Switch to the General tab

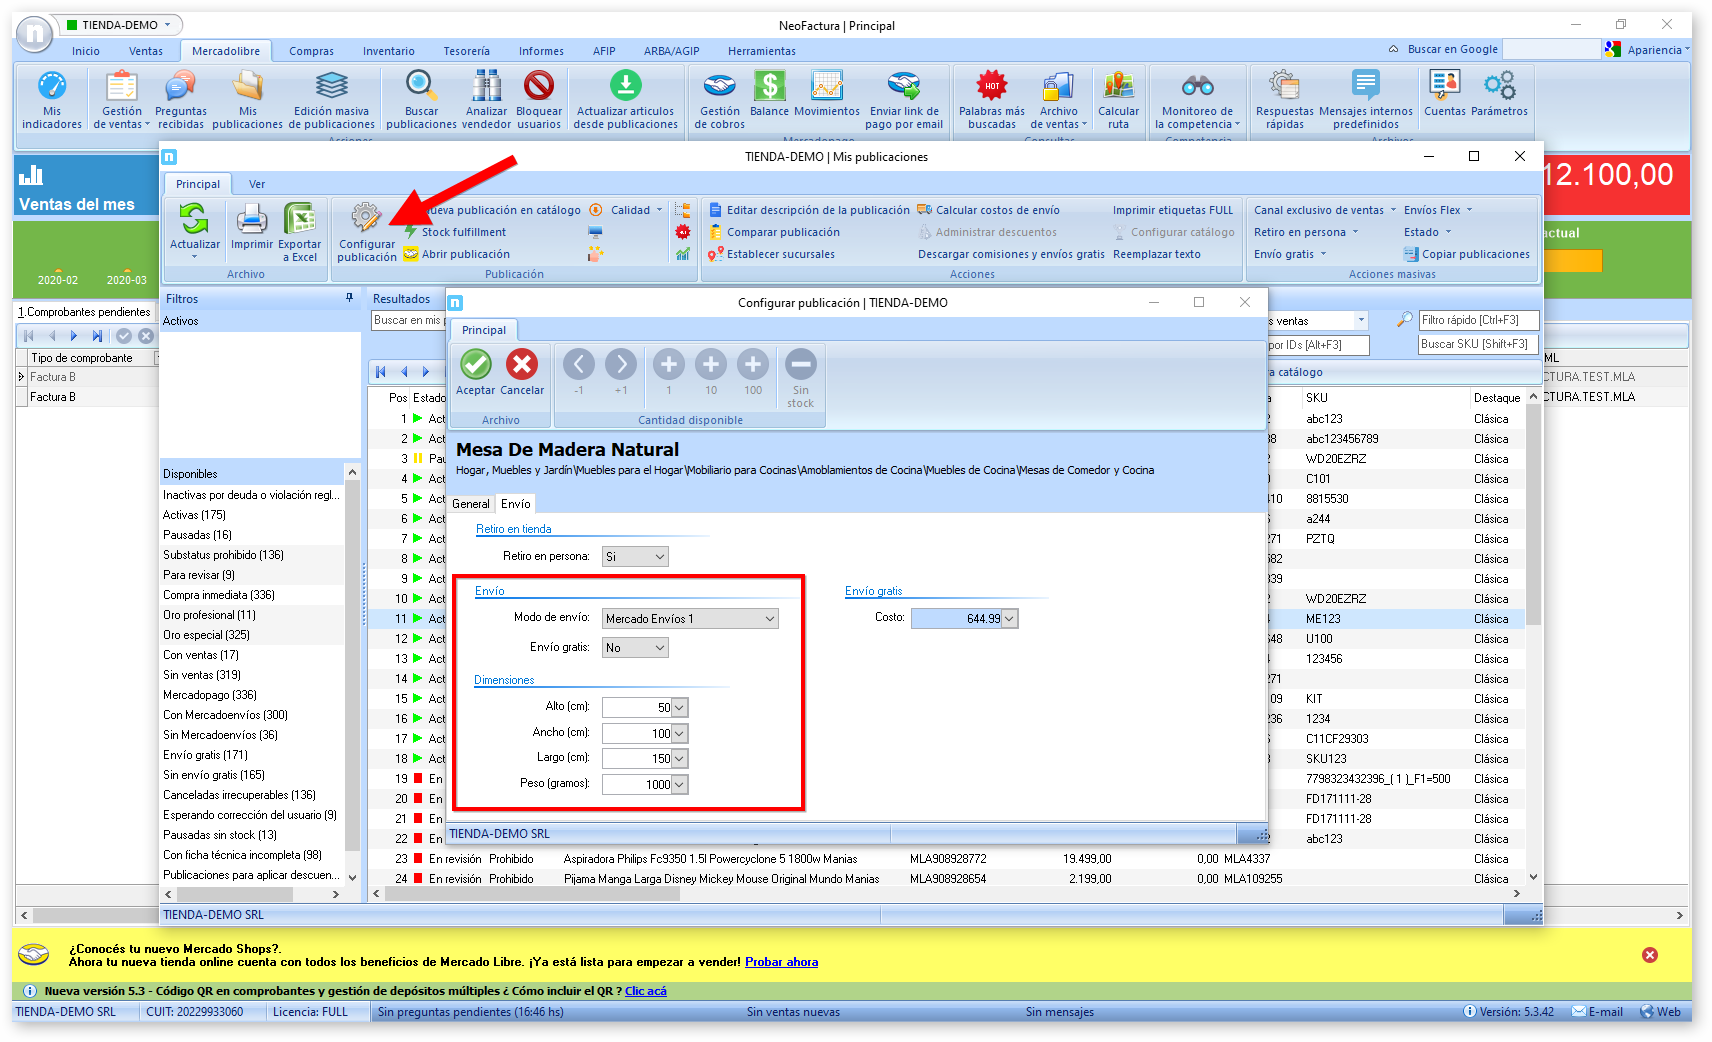471,504
